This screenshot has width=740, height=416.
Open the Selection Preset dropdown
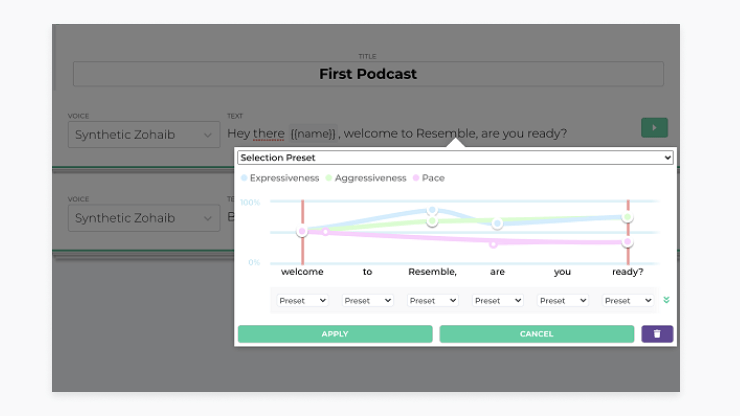click(455, 158)
